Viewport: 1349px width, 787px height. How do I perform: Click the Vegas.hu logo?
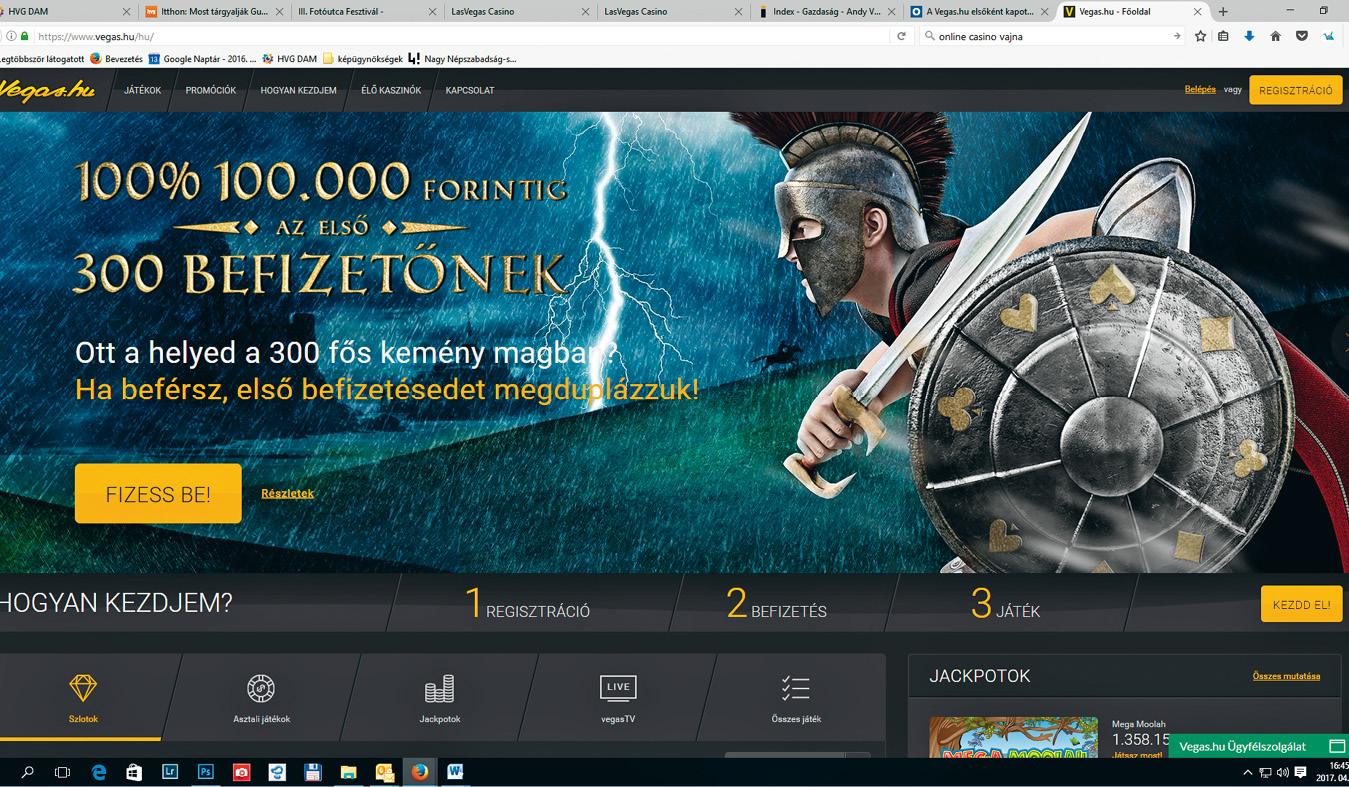coord(47,90)
